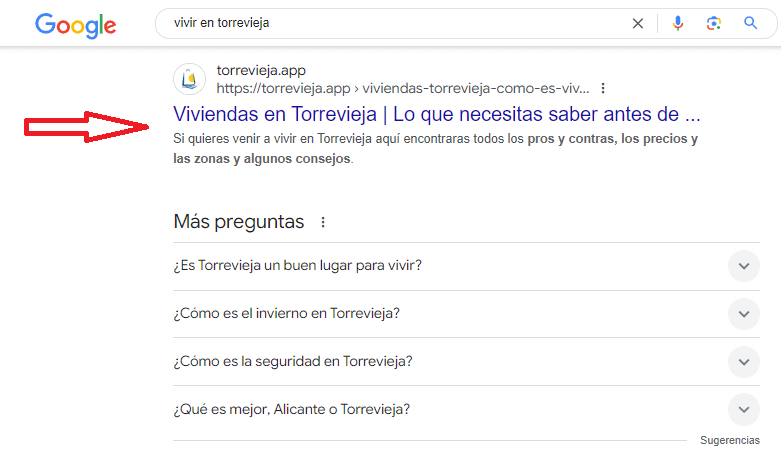Open the 'Viviendas en Torrevieja' result title link

tap(436, 114)
